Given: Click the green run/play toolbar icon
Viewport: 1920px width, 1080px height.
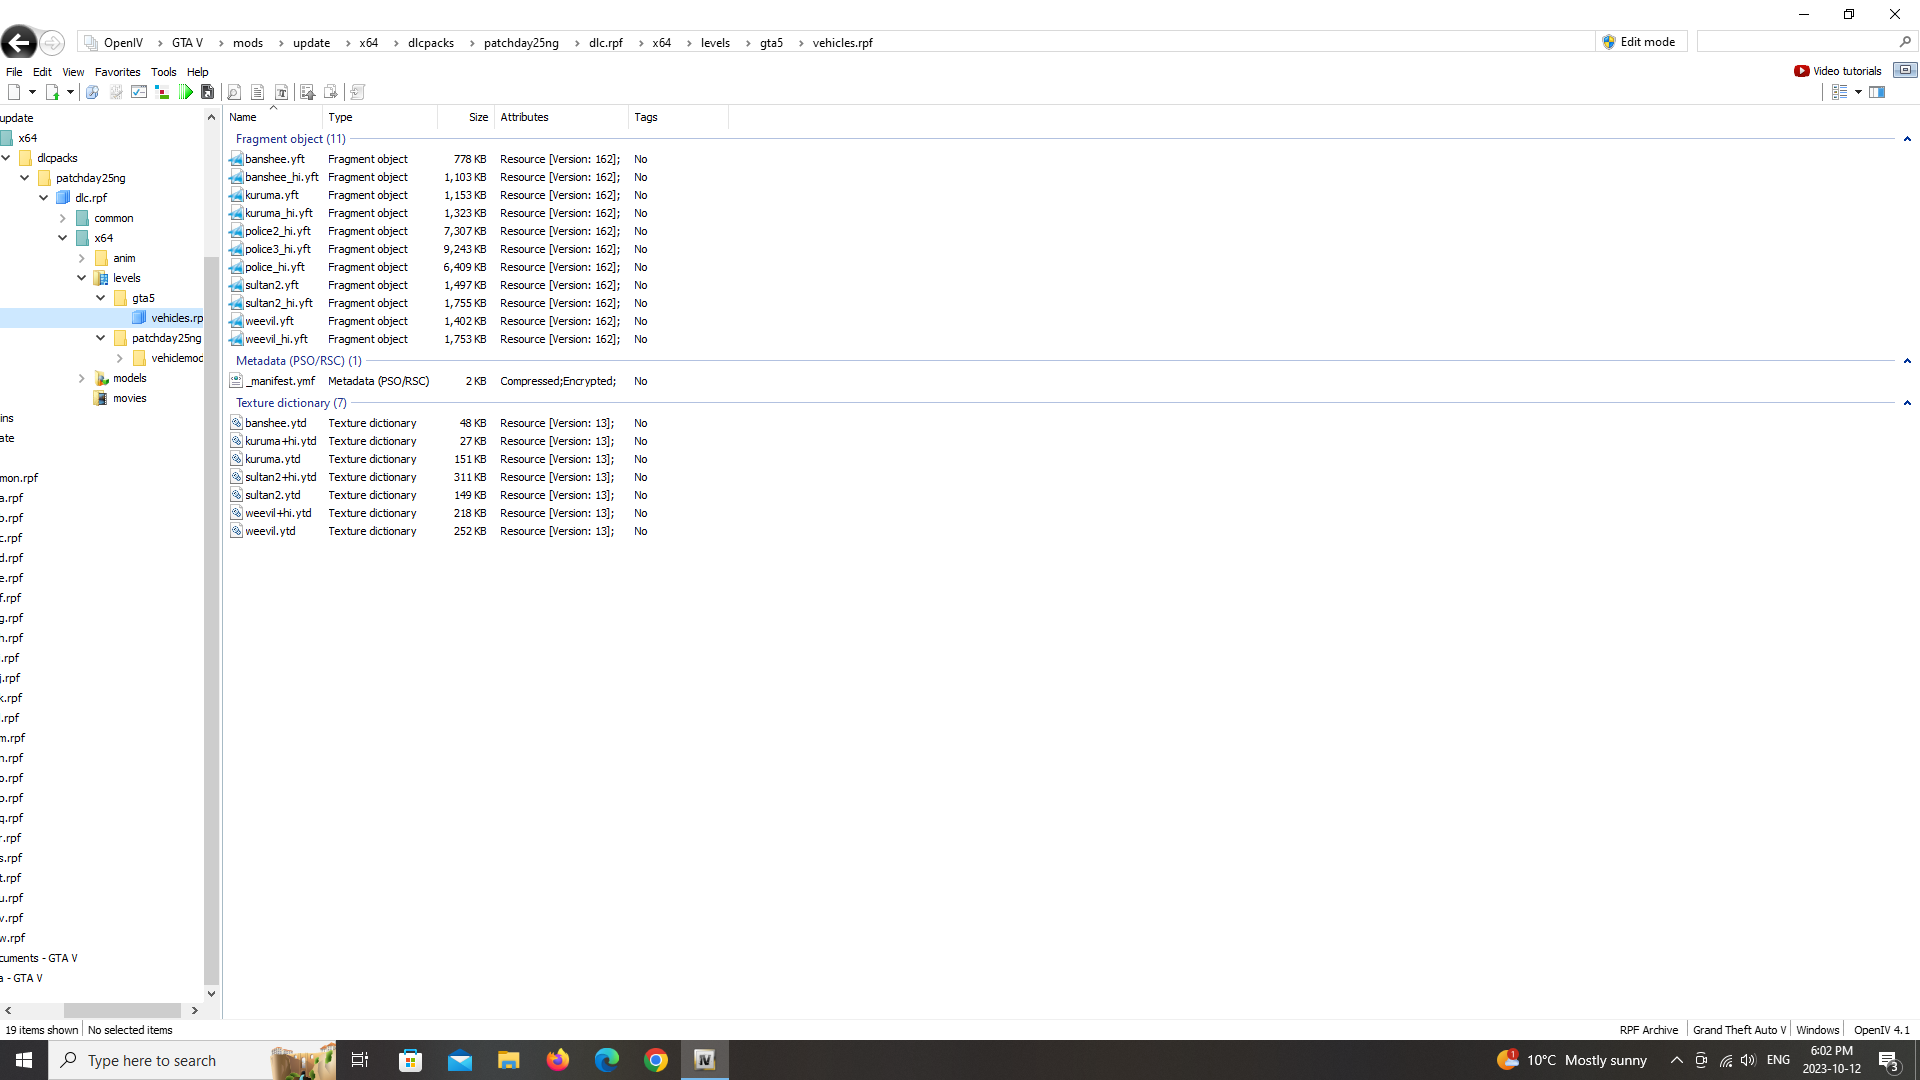Looking at the screenshot, I should pos(186,92).
